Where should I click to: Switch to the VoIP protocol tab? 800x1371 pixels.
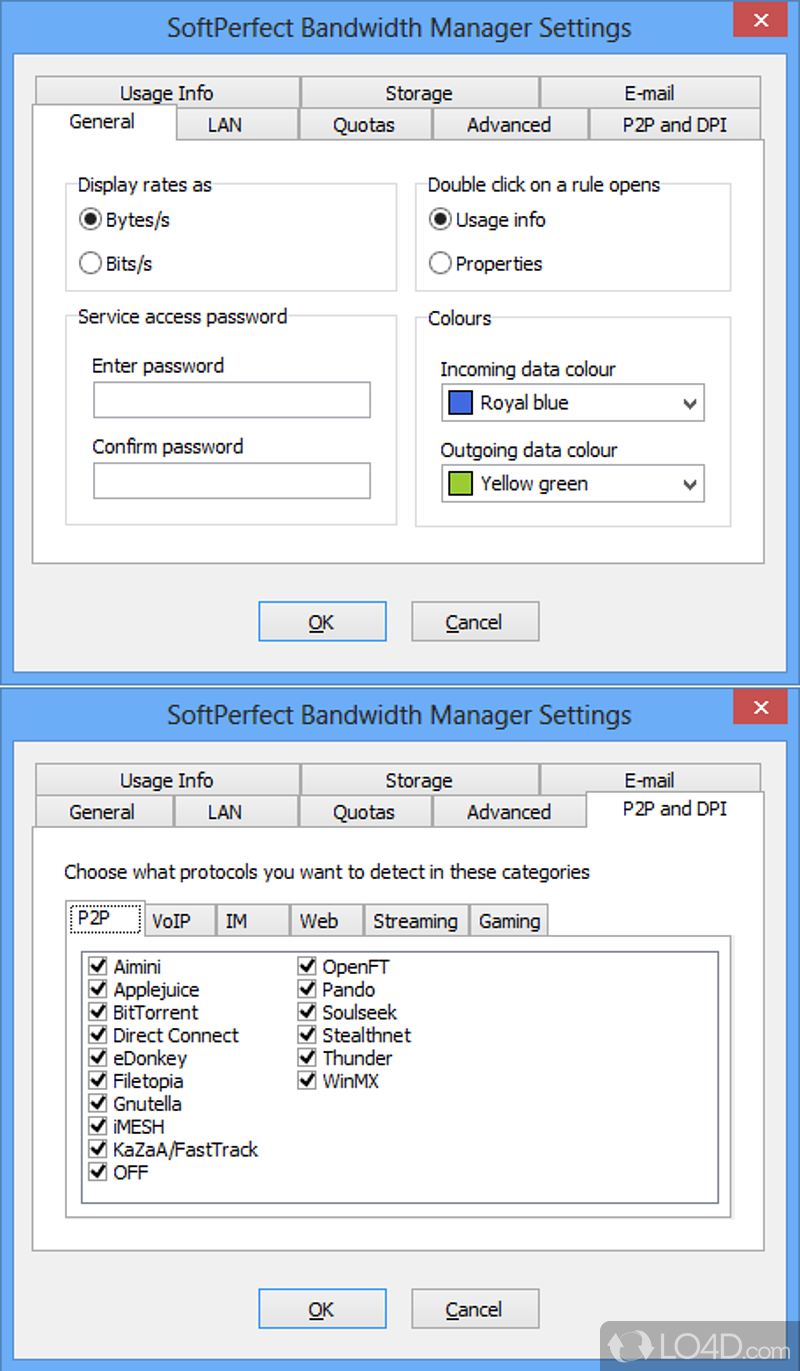(171, 921)
